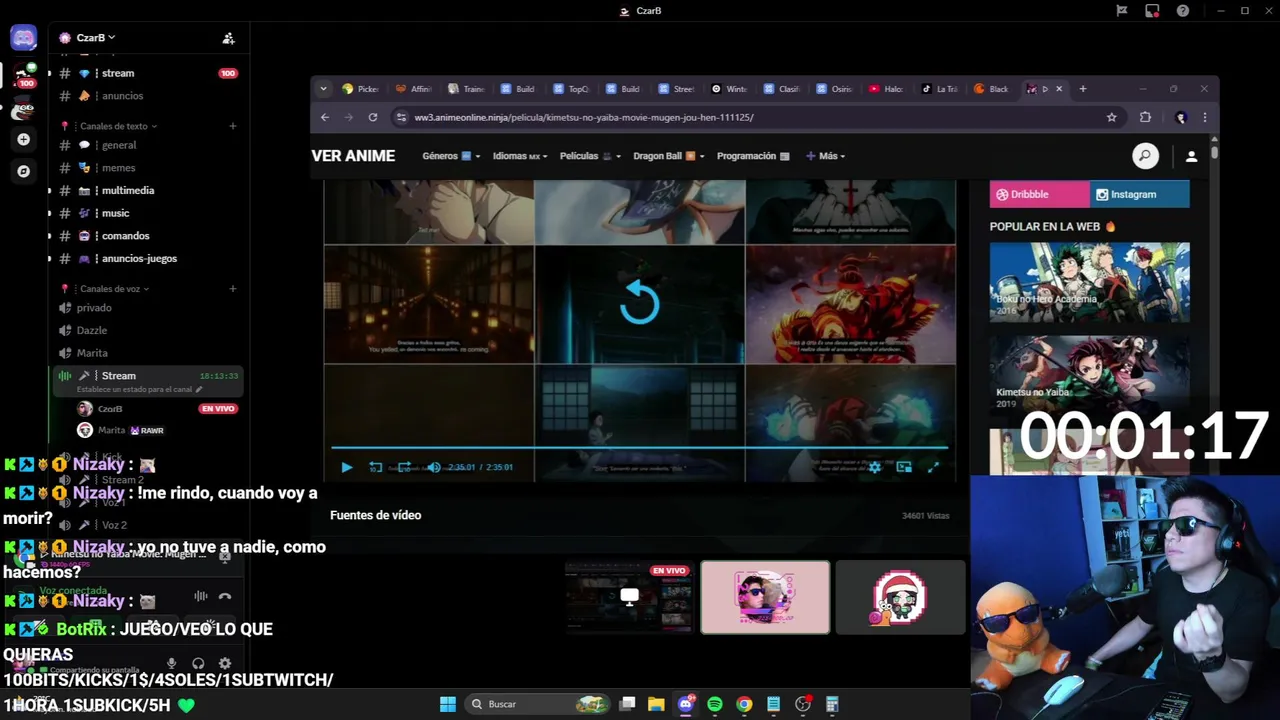Open video player settings gear
Screen dimensions: 1280x720
[x=875, y=467]
